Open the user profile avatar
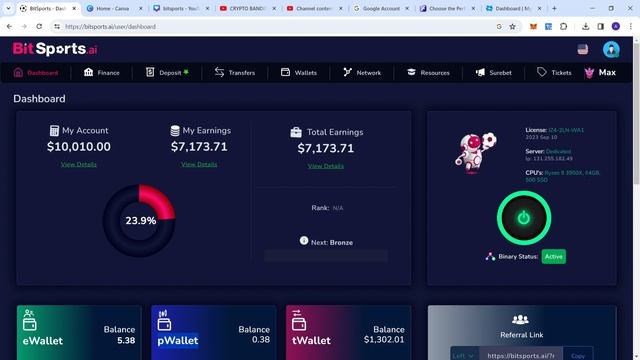The image size is (640, 360). 611,49
